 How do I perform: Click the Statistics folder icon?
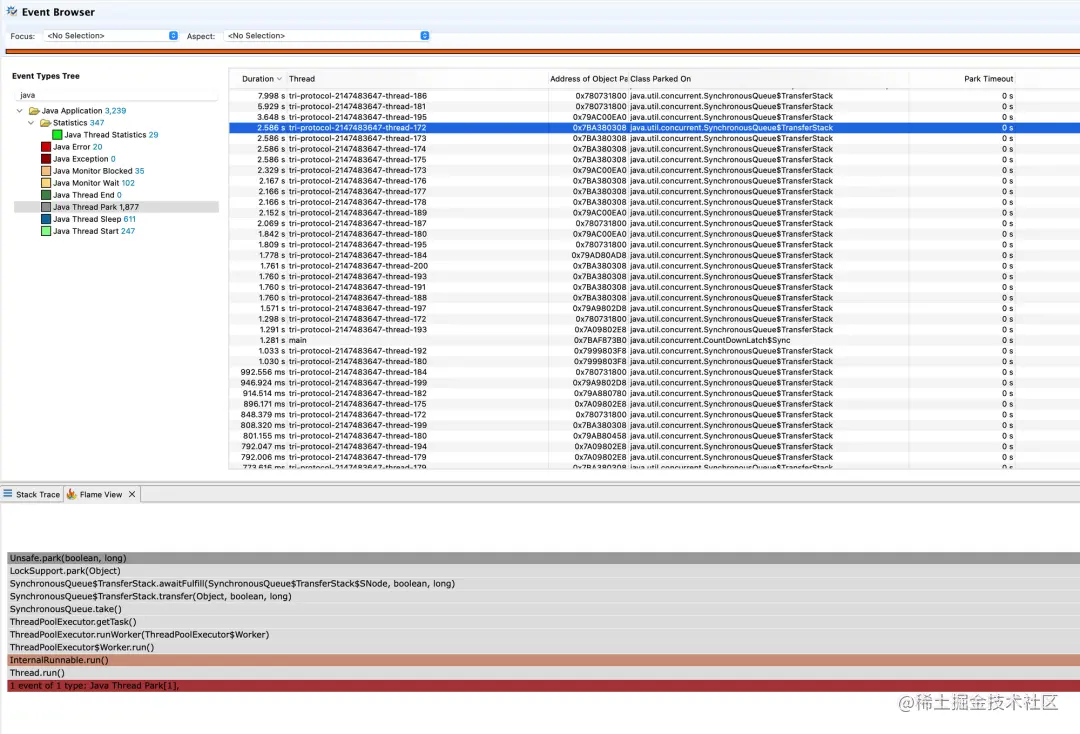pos(45,123)
